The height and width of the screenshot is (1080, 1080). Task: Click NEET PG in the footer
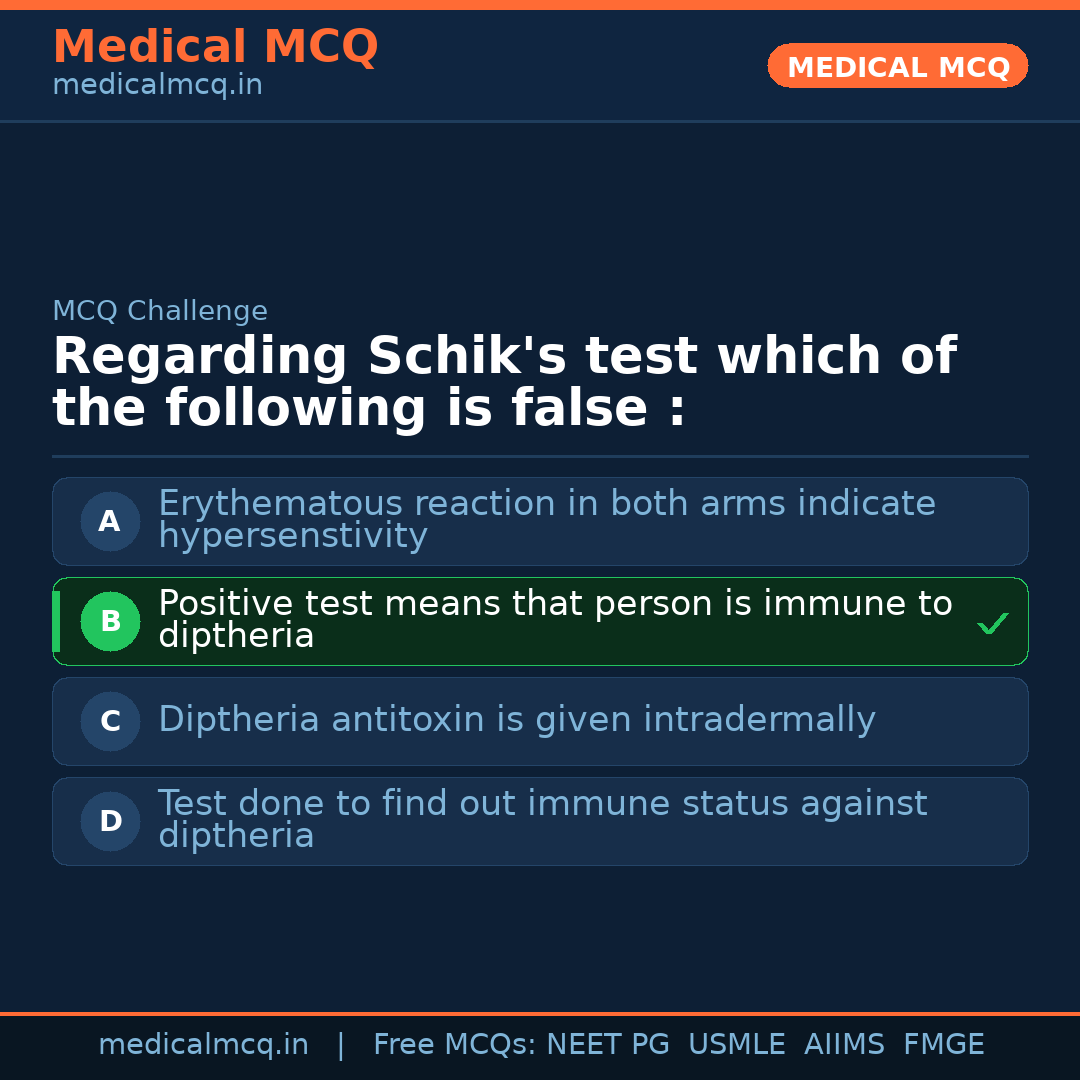pos(608,1045)
